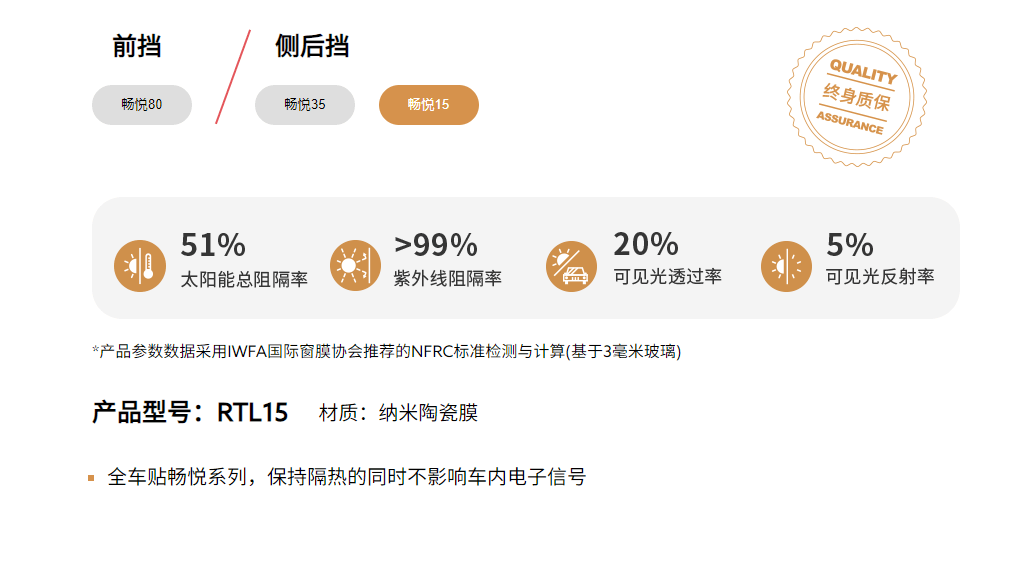Switch to the 畅悦35 option
1013x587 pixels.
tap(305, 105)
